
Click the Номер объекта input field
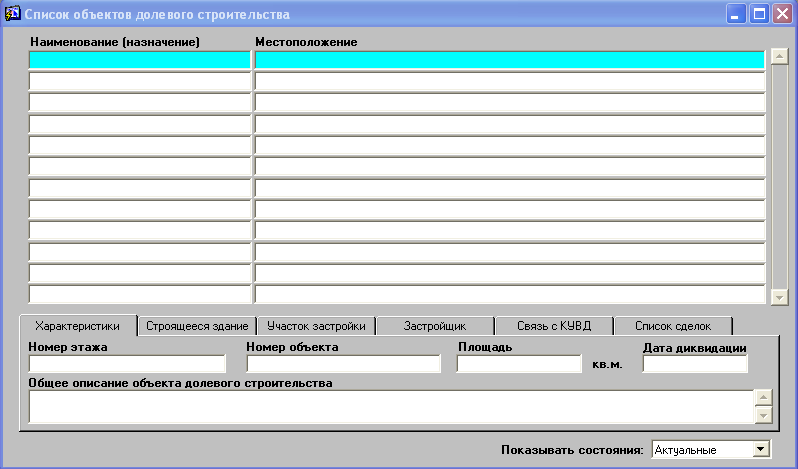pyautogui.click(x=344, y=364)
